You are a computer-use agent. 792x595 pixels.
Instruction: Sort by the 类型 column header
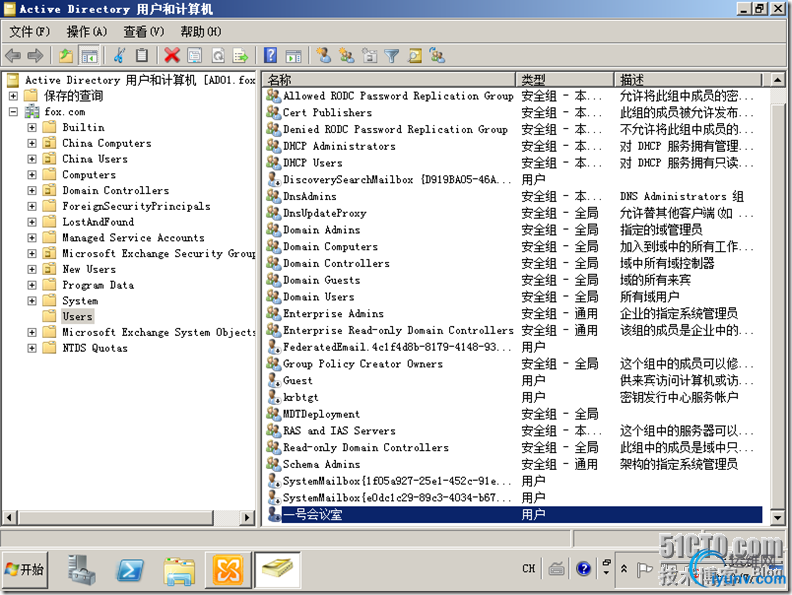565,80
